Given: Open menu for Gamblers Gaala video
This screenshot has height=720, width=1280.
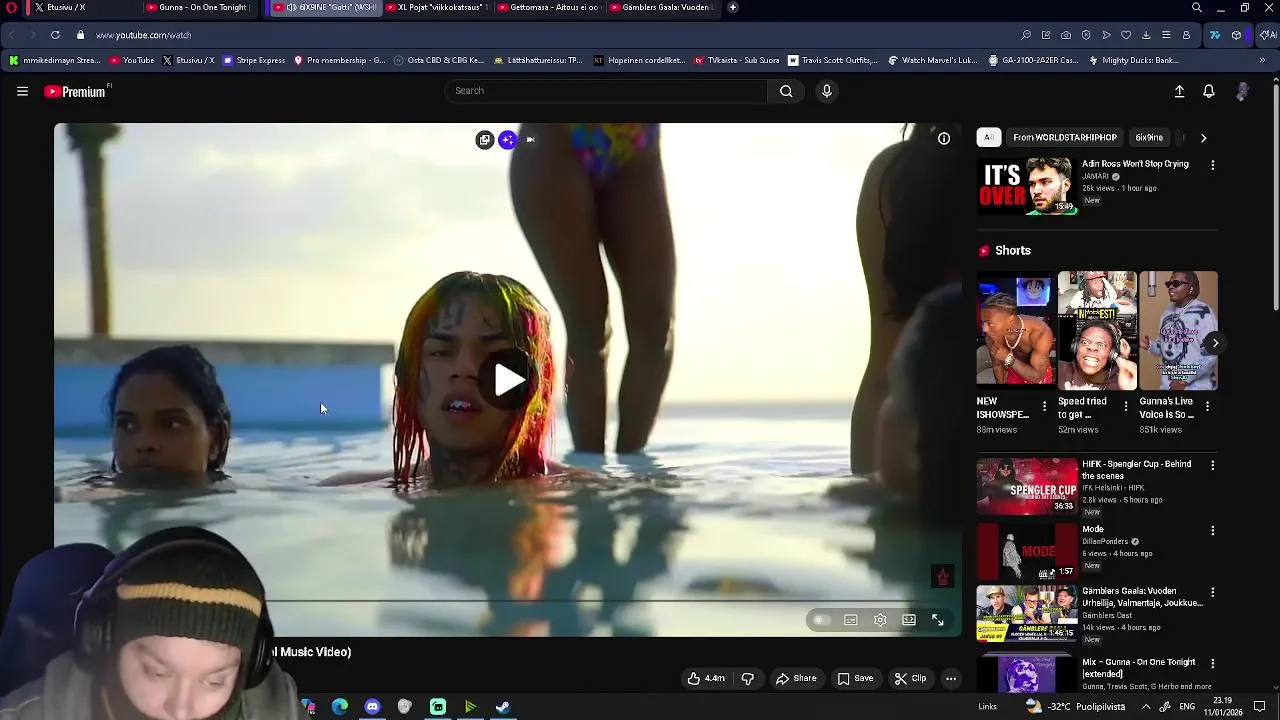Looking at the screenshot, I should click(x=1212, y=592).
